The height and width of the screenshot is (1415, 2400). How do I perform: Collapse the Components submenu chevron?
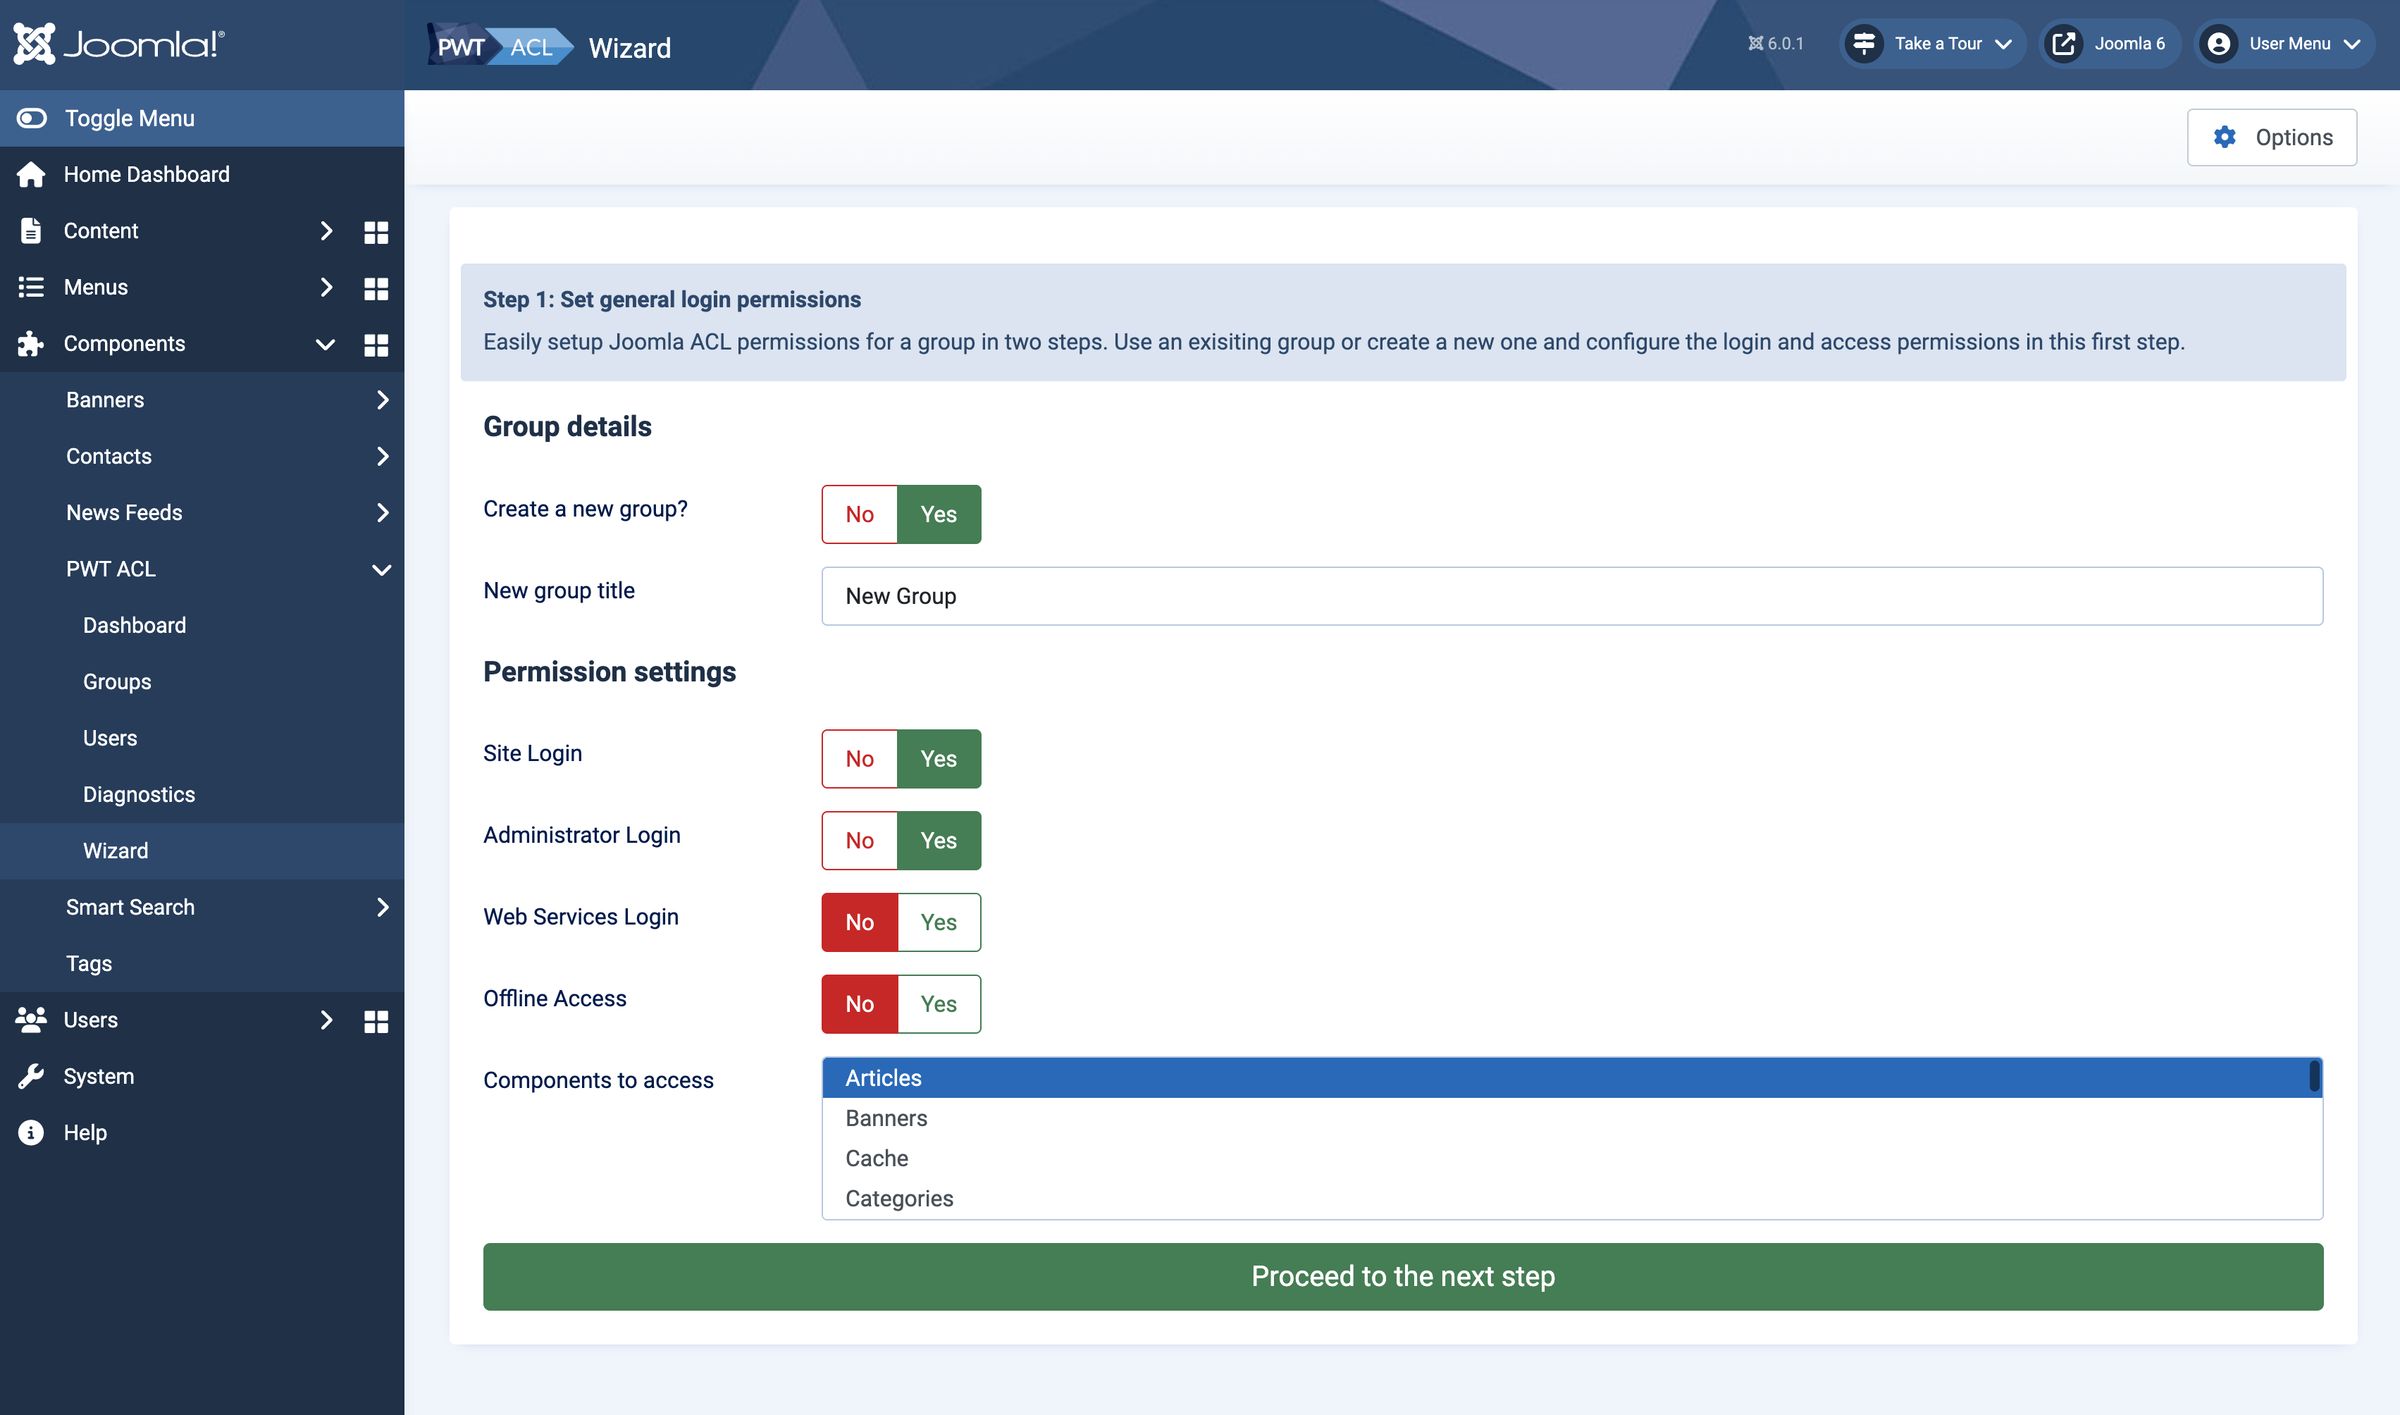pos(325,344)
